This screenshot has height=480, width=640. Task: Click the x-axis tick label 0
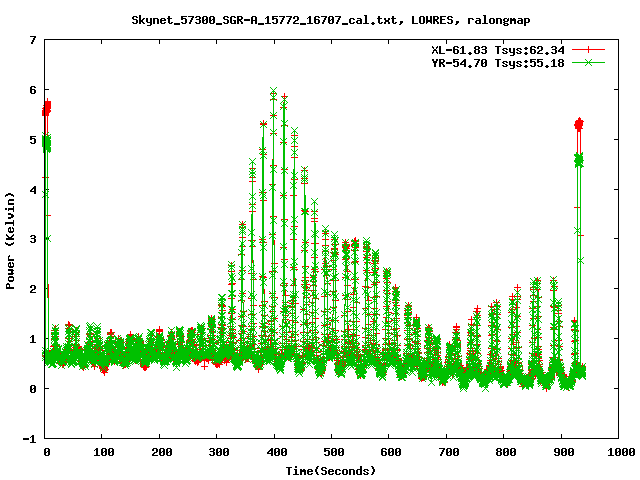47,452
